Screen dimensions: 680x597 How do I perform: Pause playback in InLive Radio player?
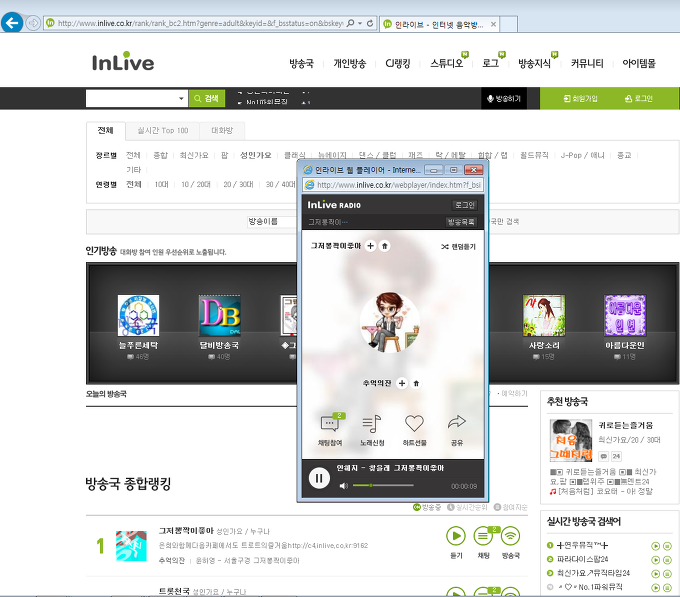coord(319,478)
